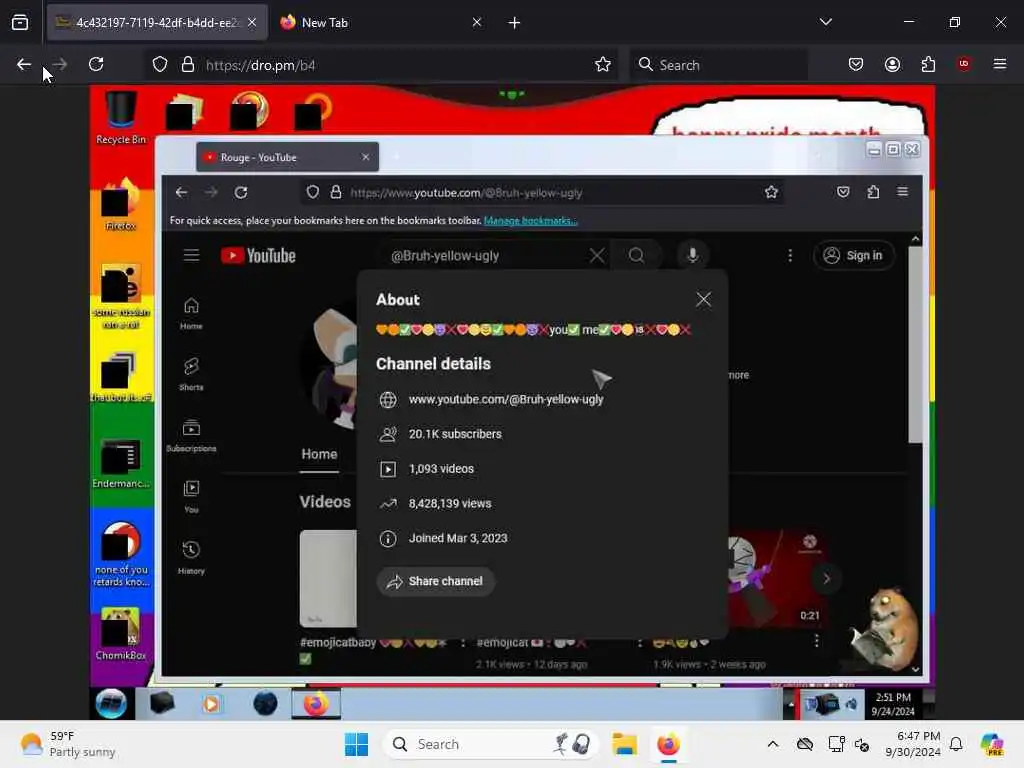1024x768 pixels.
Task: Open ChomikBox desktop icon
Action: 121,633
